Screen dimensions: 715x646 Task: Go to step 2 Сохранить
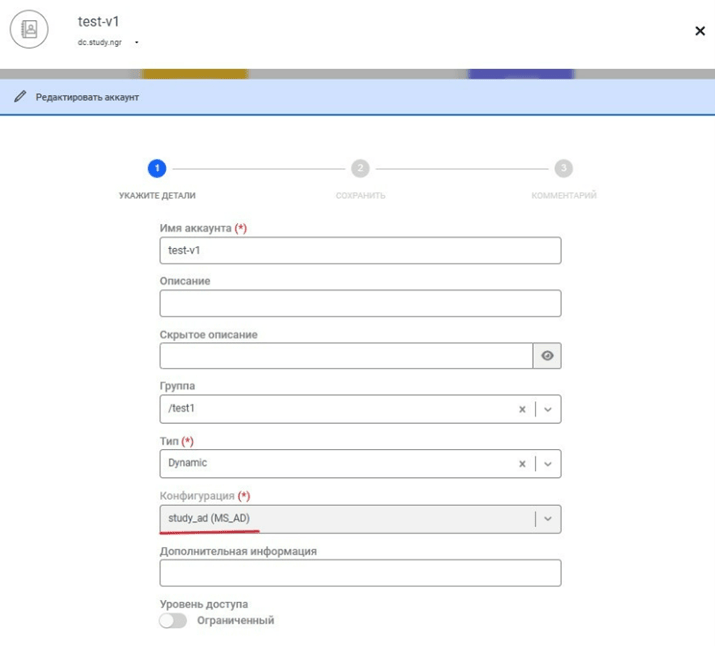(x=360, y=168)
